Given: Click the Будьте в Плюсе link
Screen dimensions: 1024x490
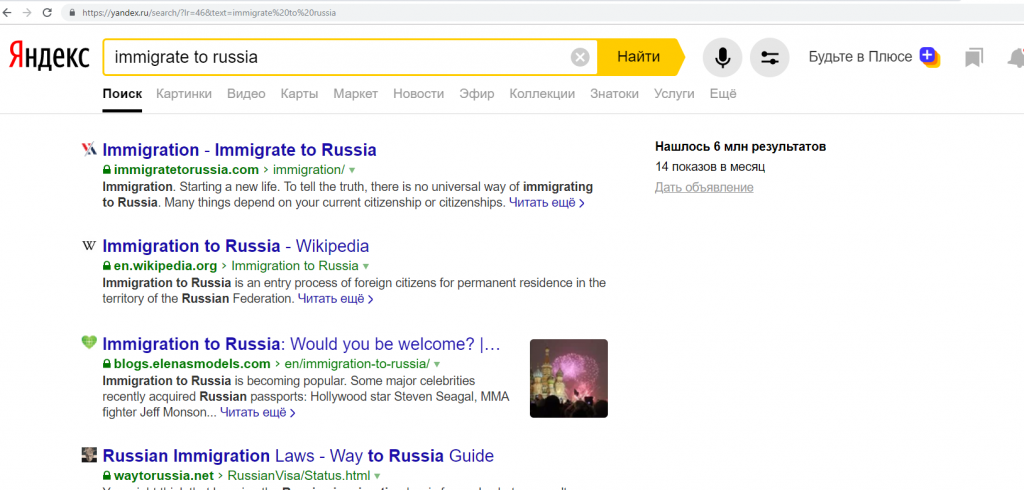Looking at the screenshot, I should [x=860, y=57].
